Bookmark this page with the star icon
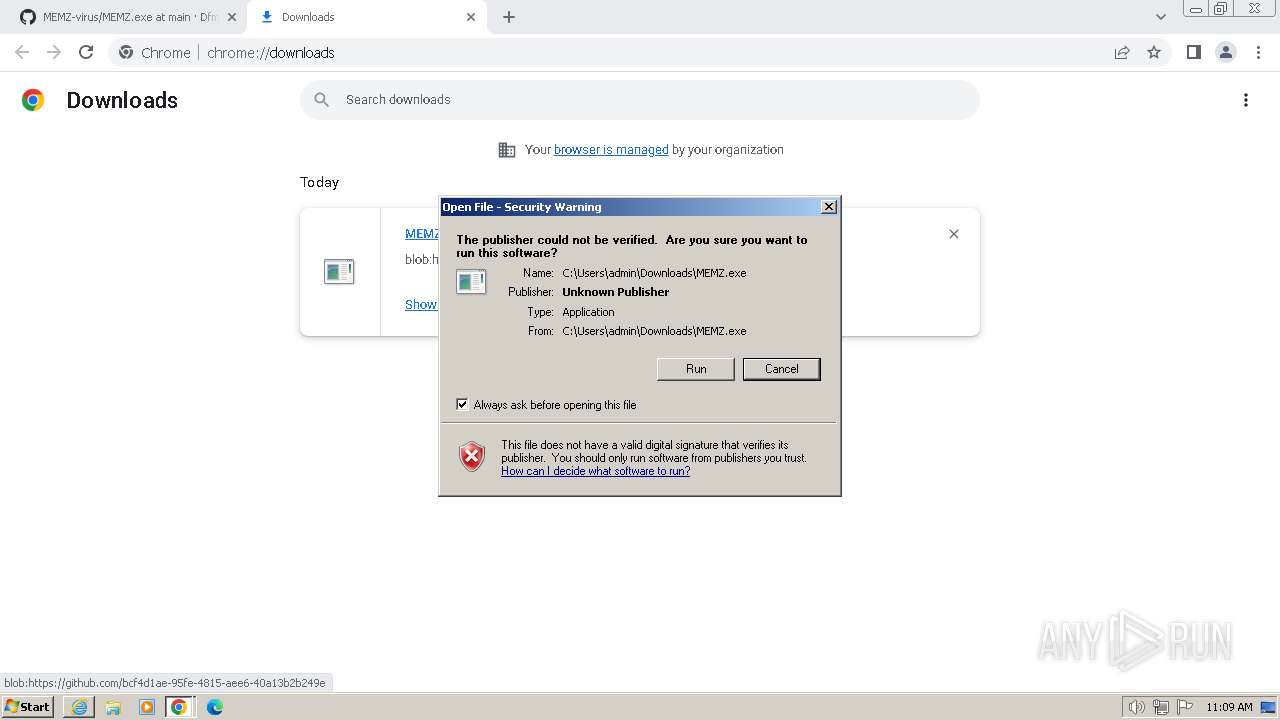1280x720 pixels. 1154,53
